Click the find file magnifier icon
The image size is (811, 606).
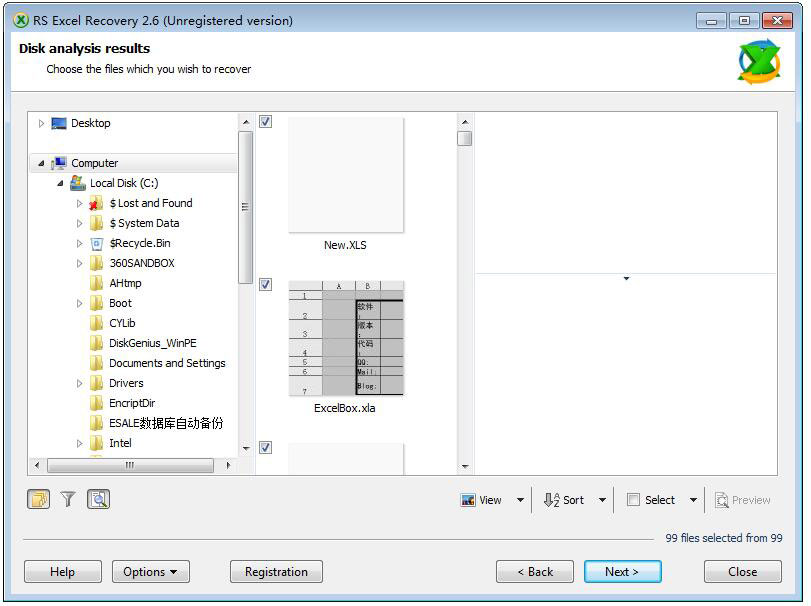[98, 499]
